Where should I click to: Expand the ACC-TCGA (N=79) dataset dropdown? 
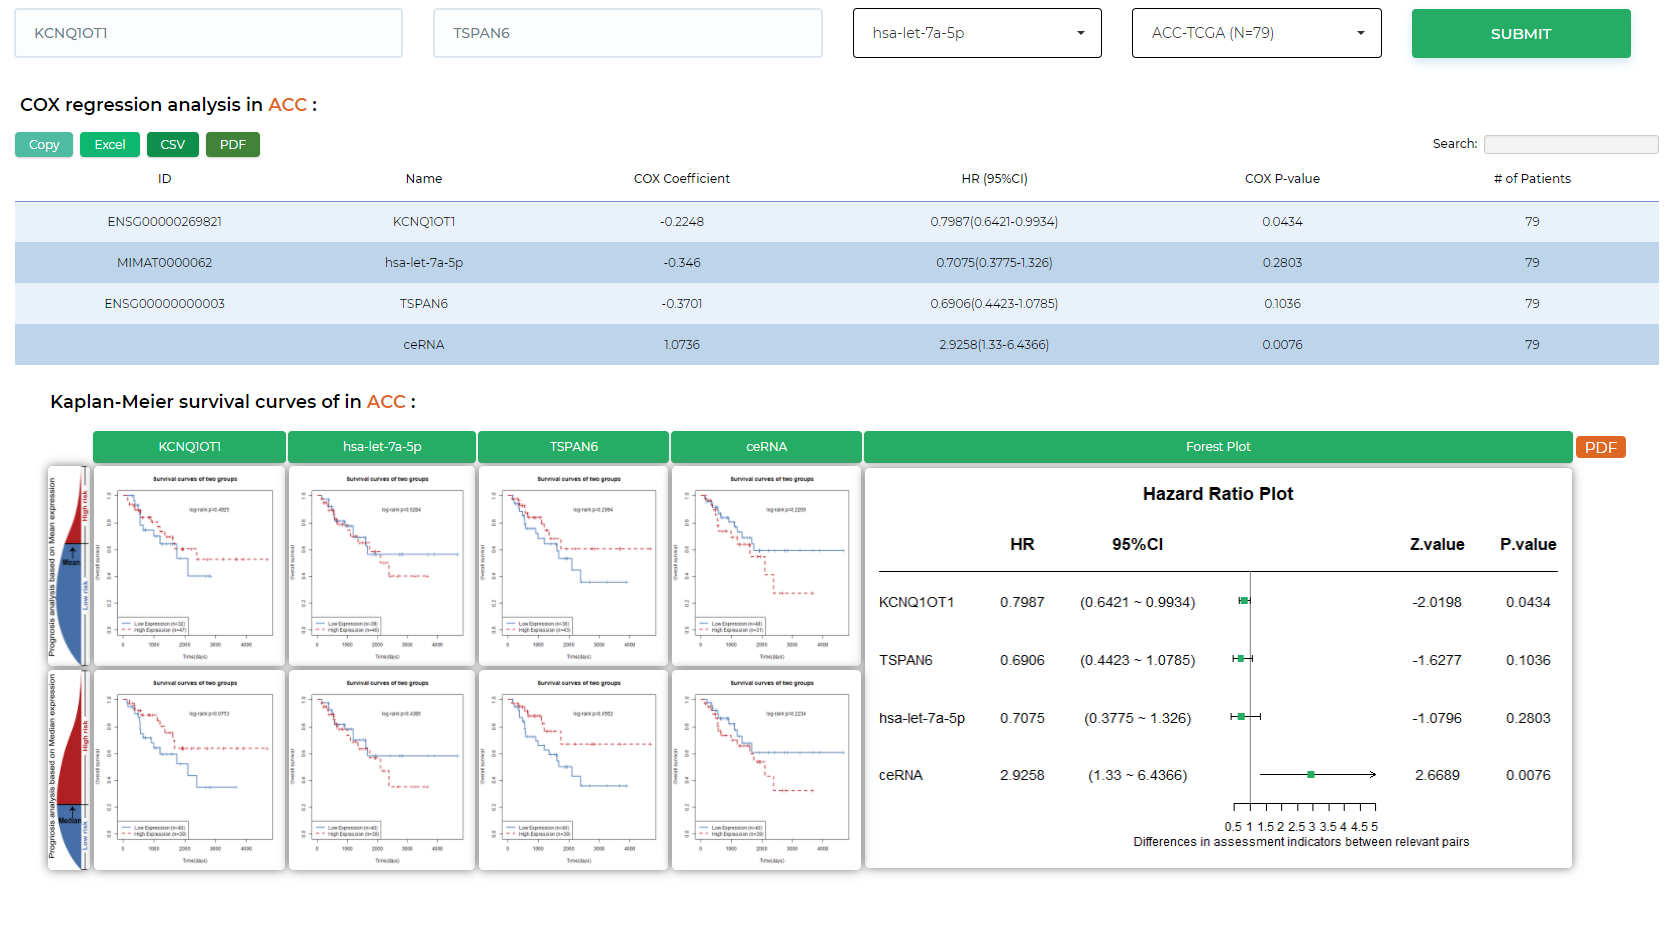click(1256, 34)
